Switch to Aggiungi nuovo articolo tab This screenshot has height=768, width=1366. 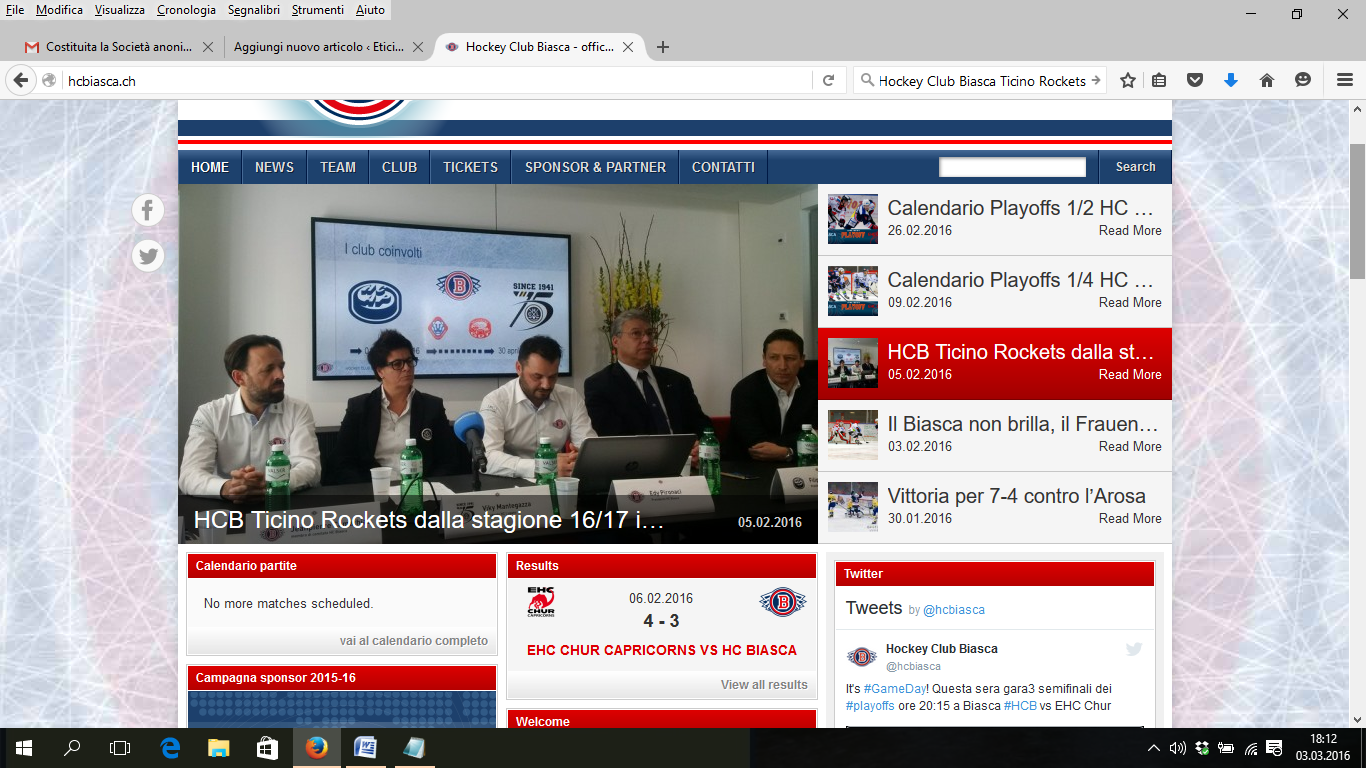327,47
